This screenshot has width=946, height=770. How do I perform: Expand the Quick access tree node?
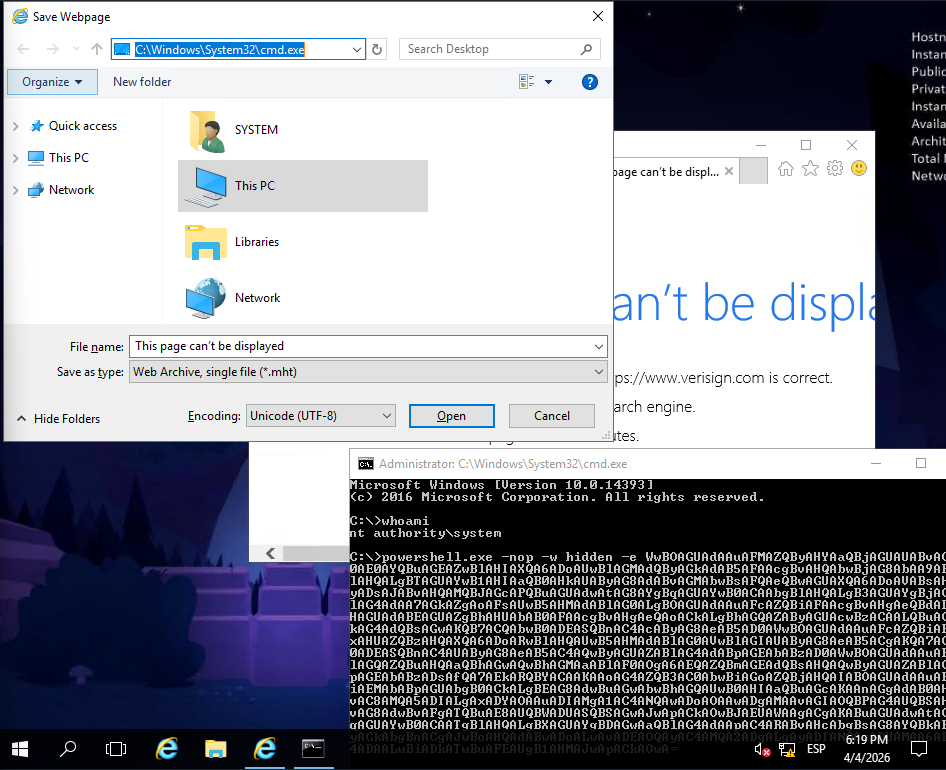[x=15, y=126]
